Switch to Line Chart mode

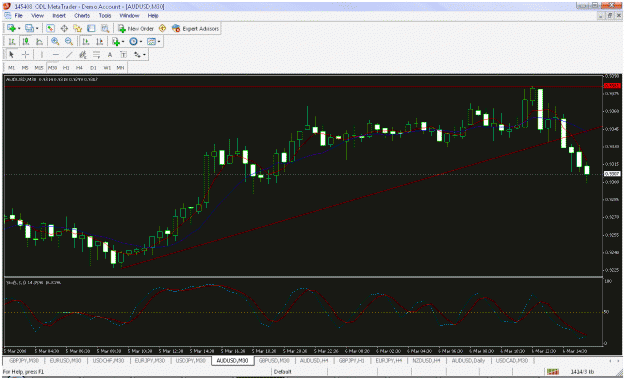click(x=39, y=41)
